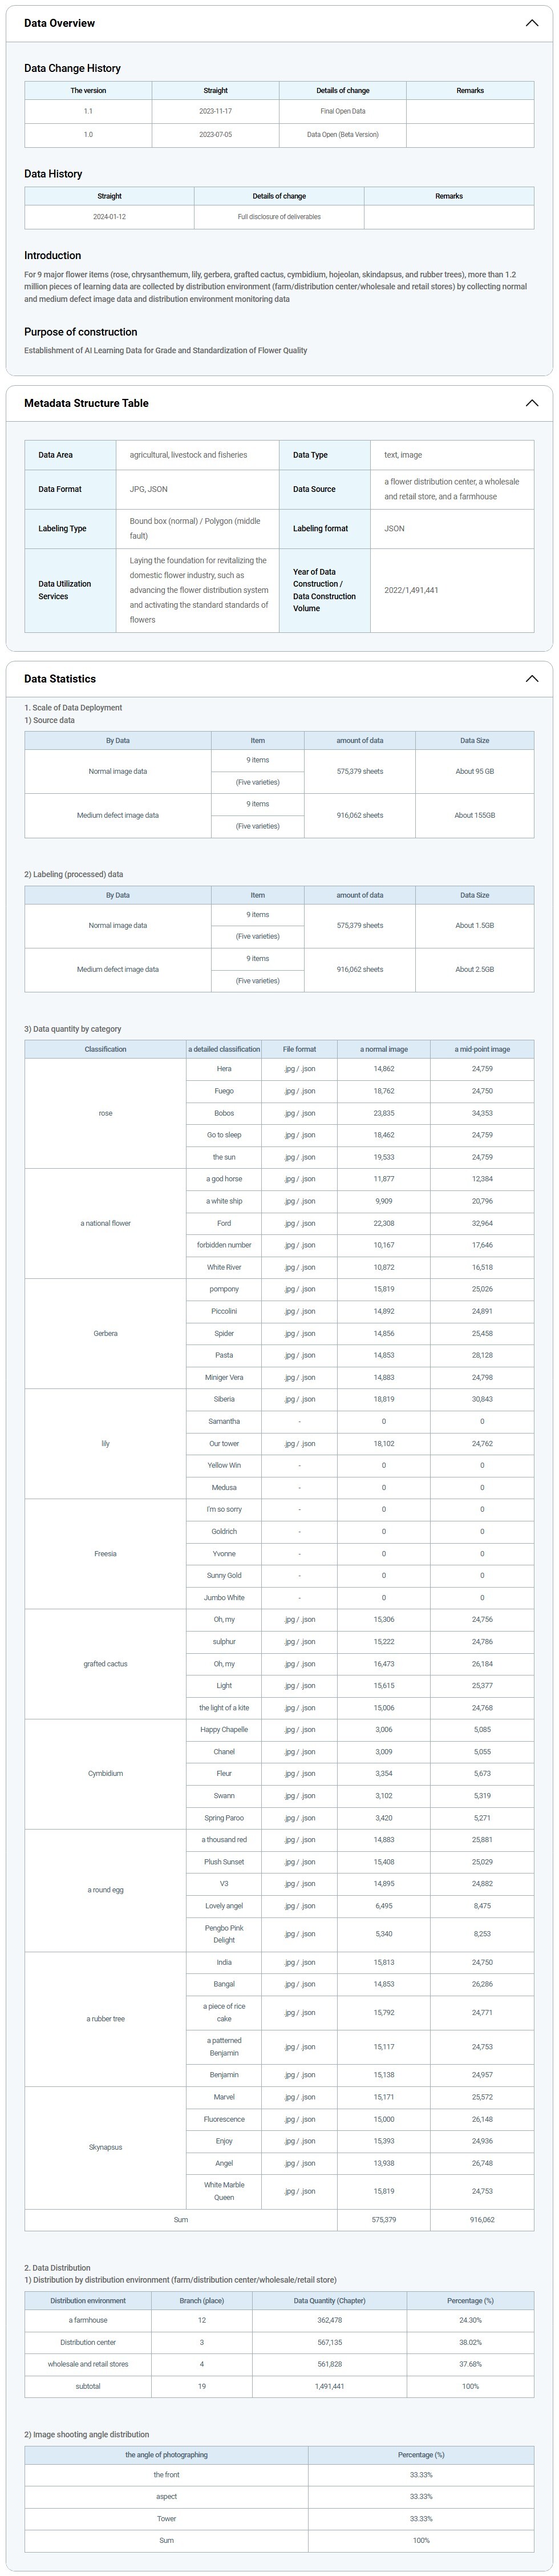Click the Classification column header
The image size is (559, 2576).
(x=105, y=1049)
